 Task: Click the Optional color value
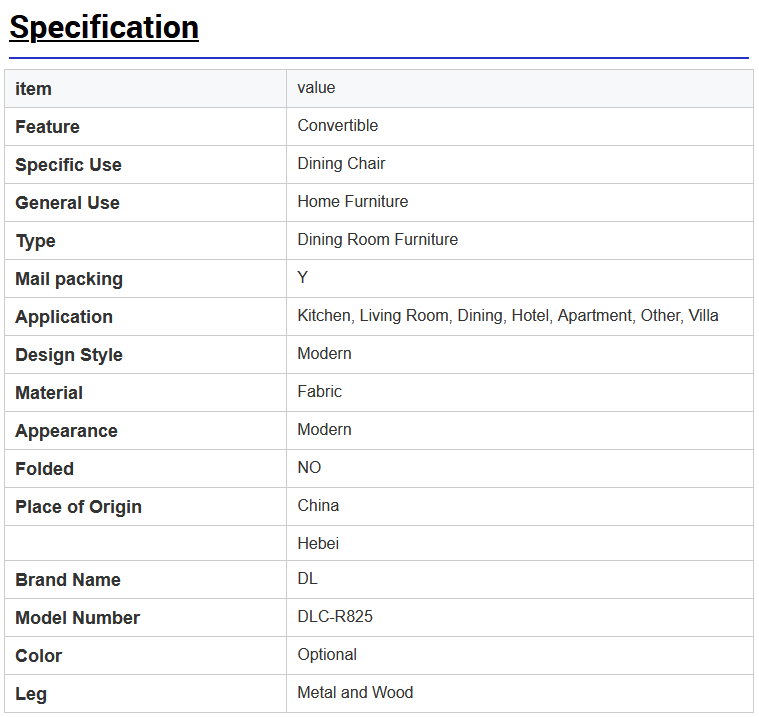point(327,655)
